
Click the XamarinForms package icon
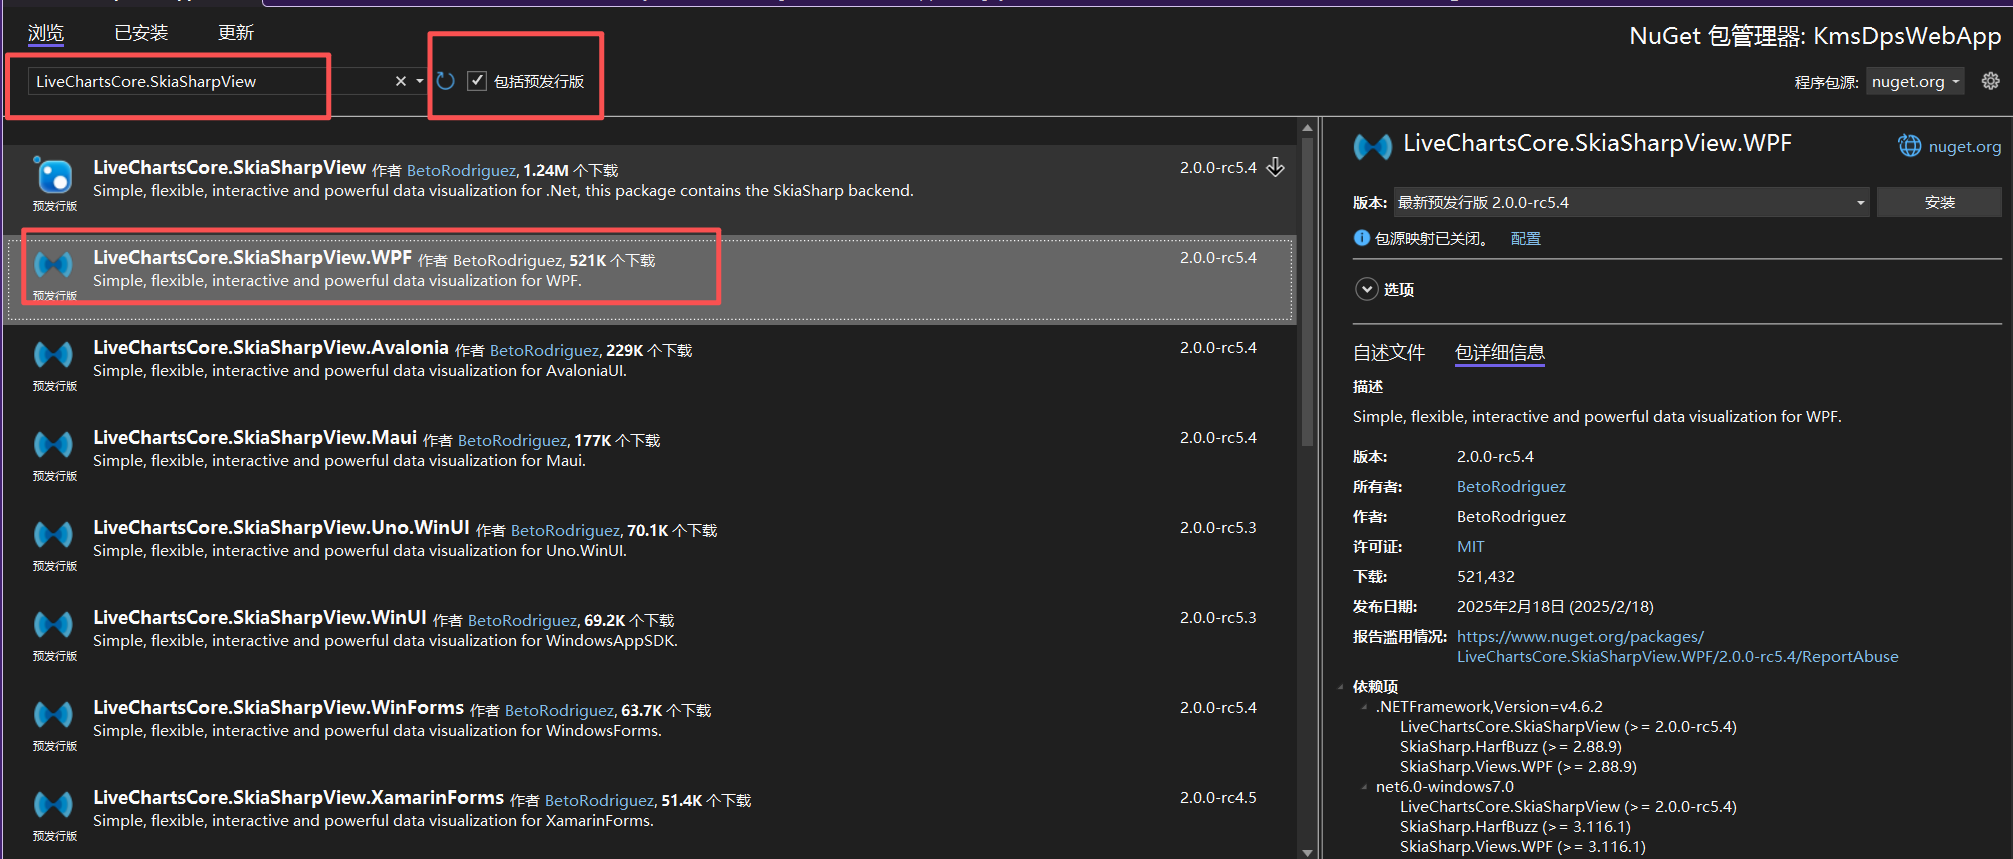pyautogui.click(x=54, y=804)
